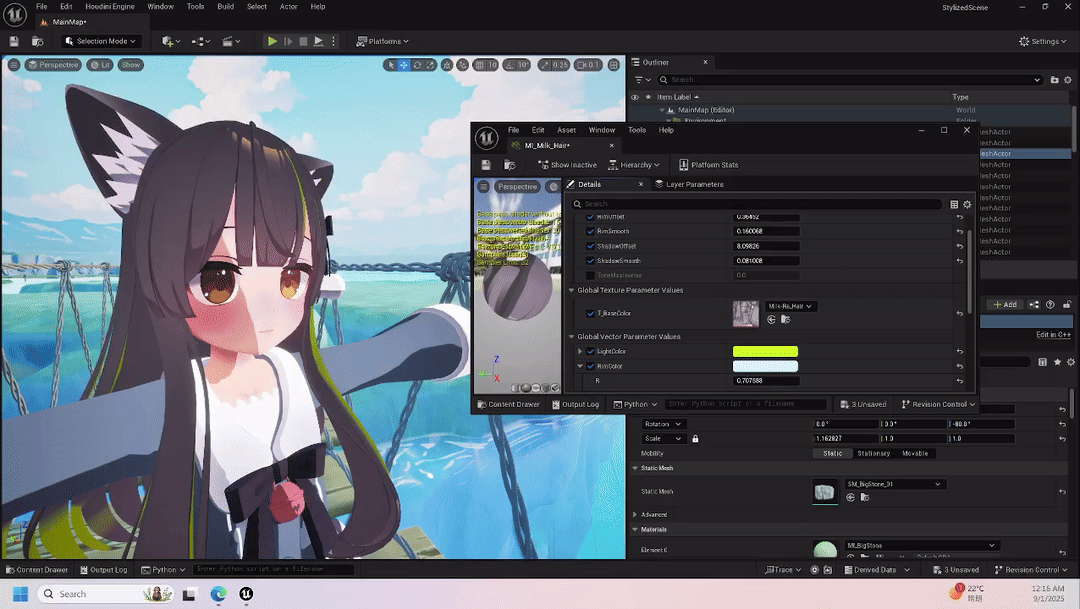Uncheck the ShadowOffset parameter checkbox

click(590, 246)
